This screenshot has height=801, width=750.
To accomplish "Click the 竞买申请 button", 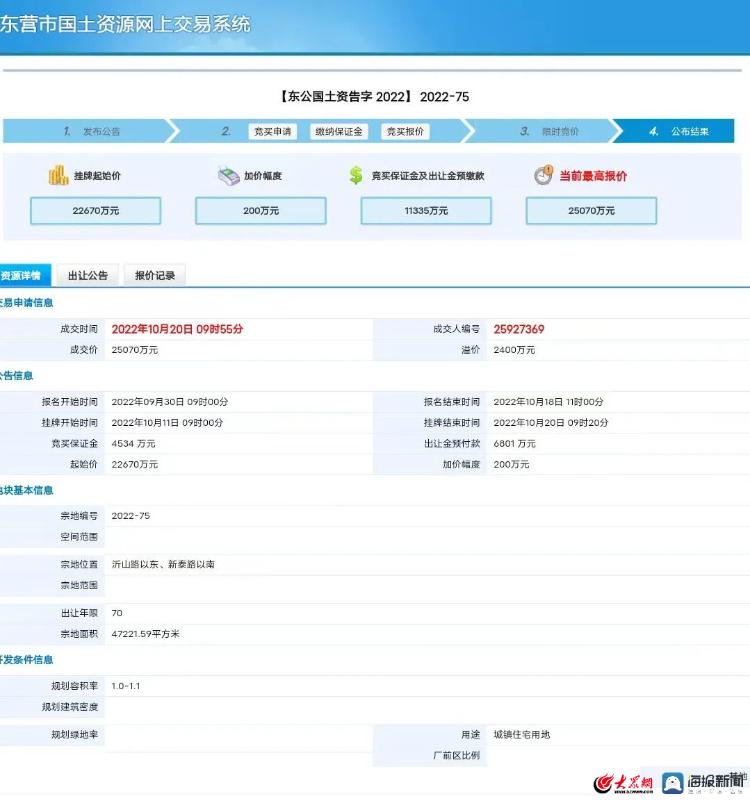I will click(273, 132).
